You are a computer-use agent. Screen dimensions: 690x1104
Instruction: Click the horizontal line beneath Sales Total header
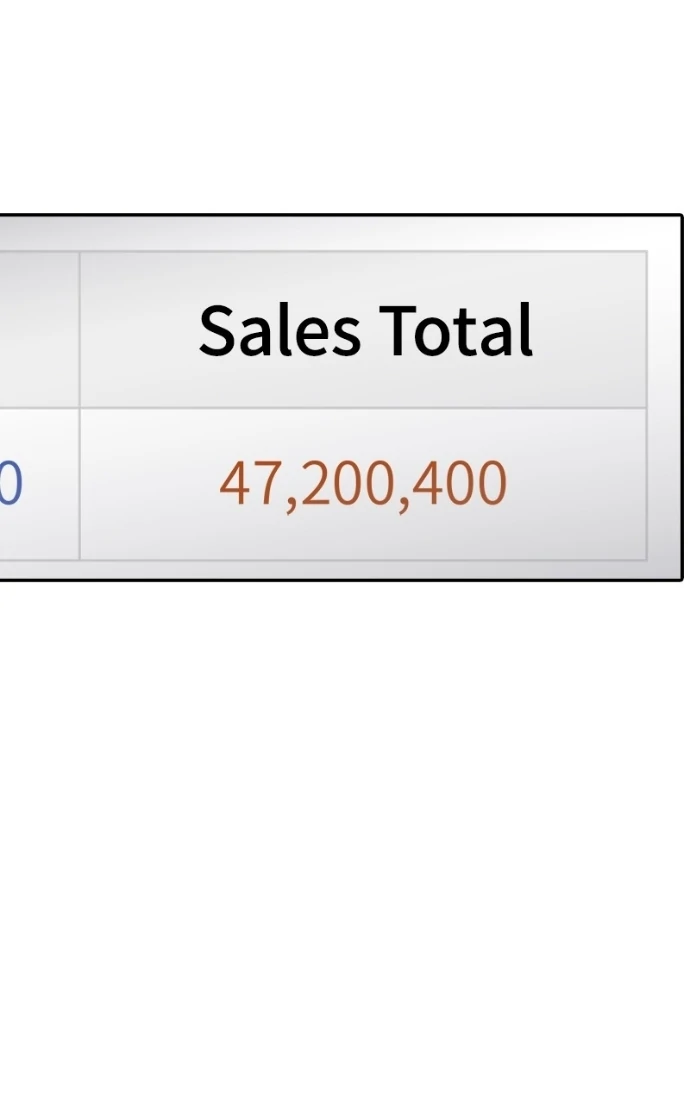[x=363, y=408]
